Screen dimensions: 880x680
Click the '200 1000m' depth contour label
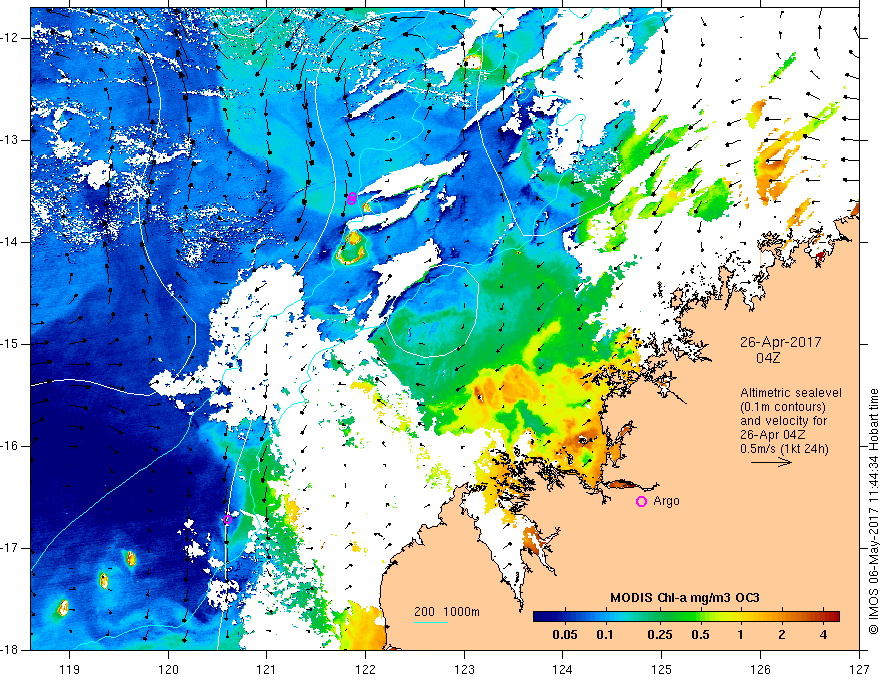point(447,612)
